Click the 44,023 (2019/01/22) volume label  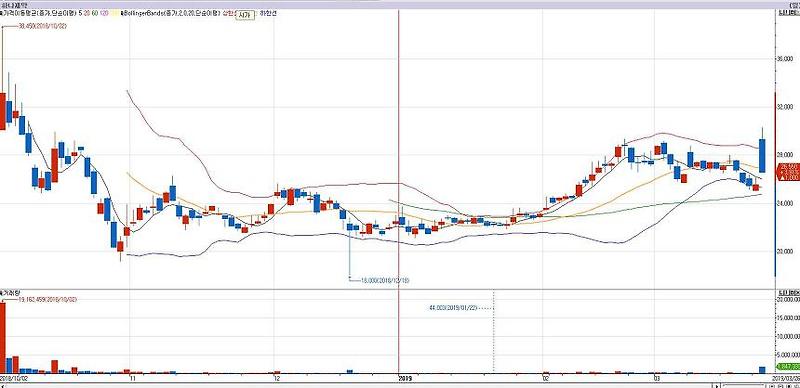[x=454, y=308]
